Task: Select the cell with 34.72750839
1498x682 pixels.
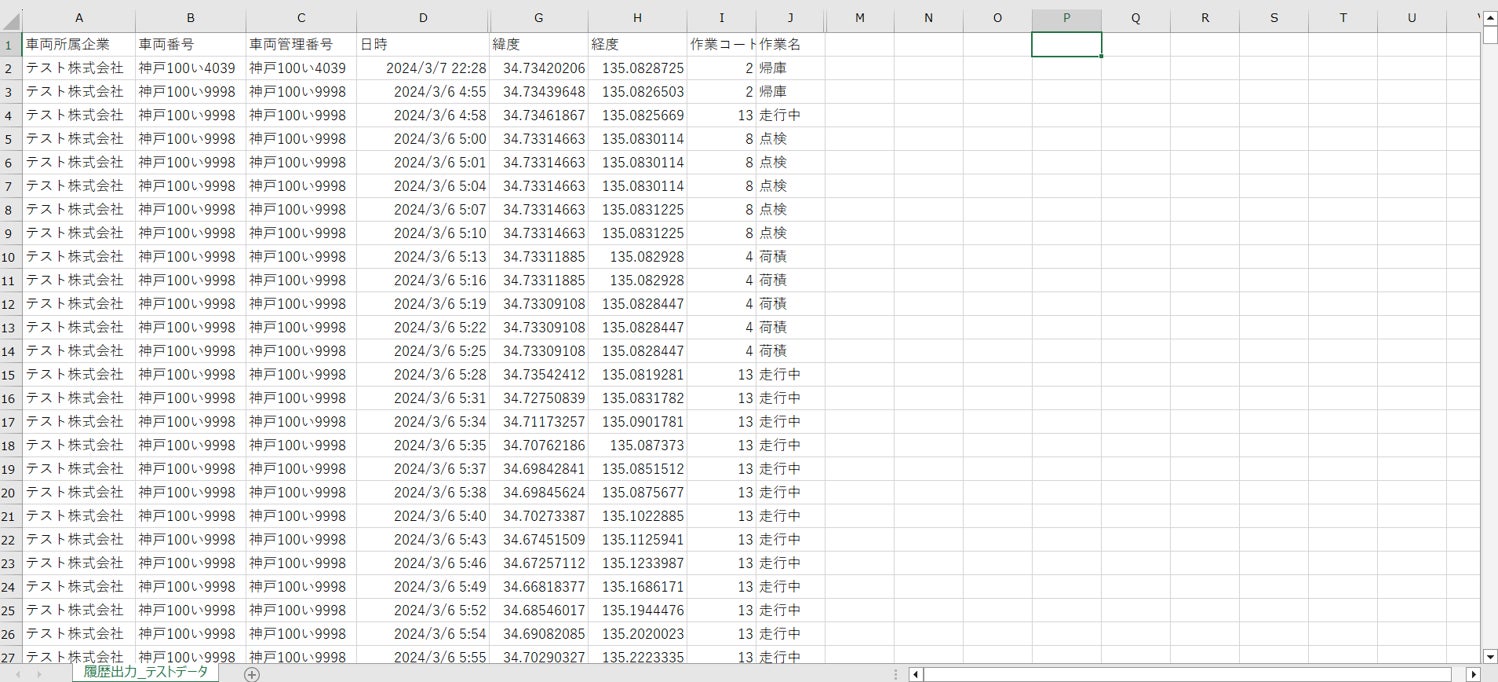Action: click(539, 398)
